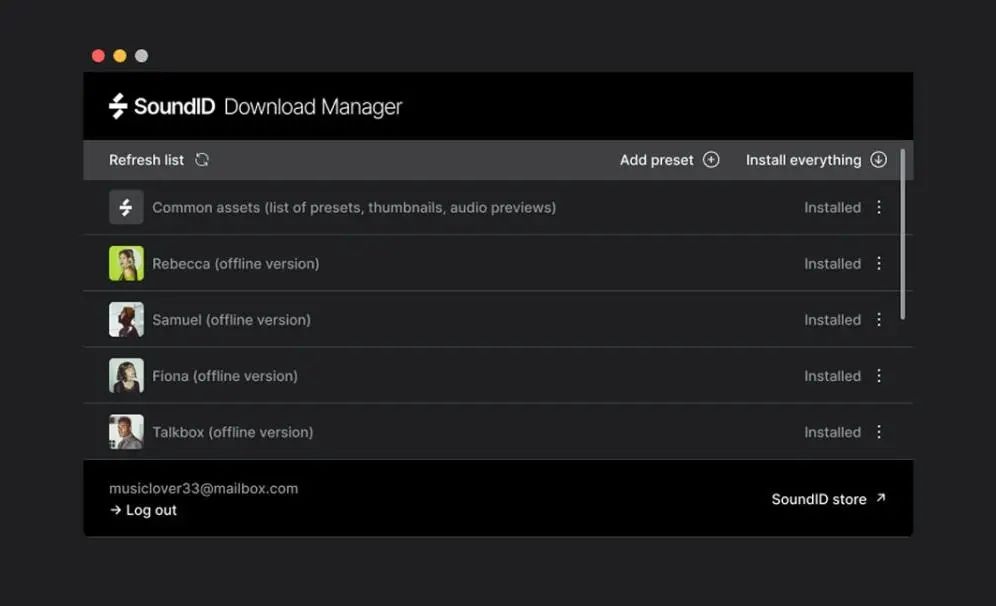Click the Install everything download icon
The image size is (996, 606).
click(x=878, y=160)
